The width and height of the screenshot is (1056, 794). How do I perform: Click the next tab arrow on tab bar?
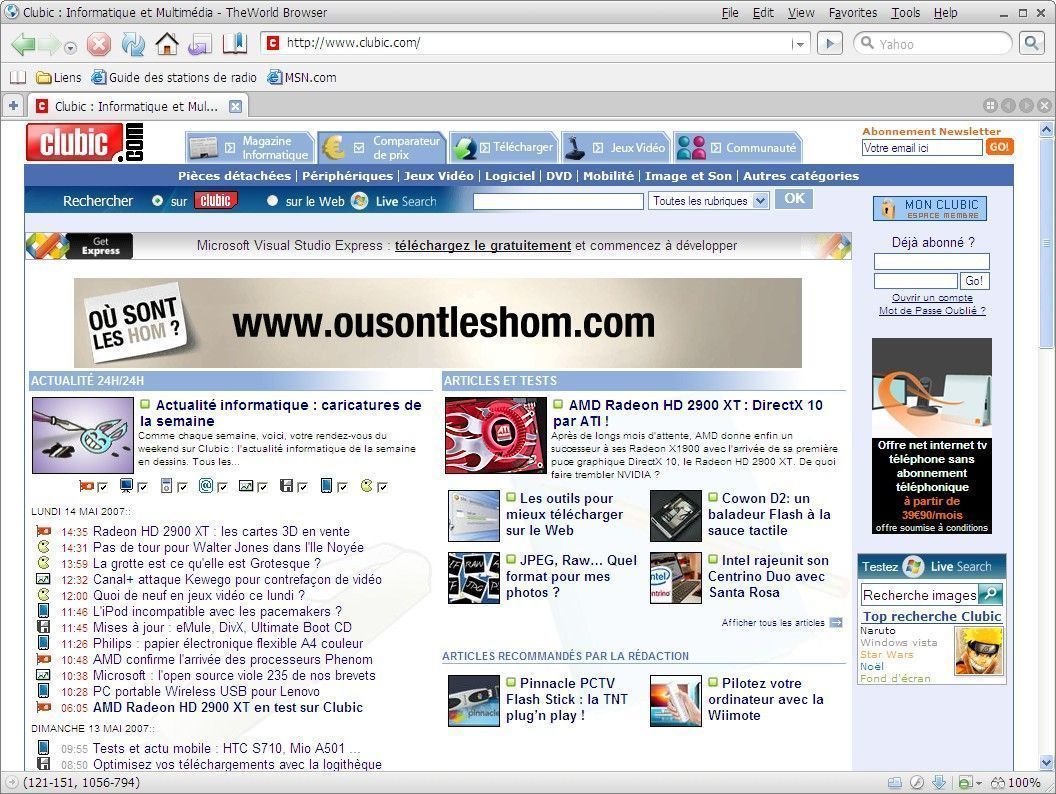(x=1026, y=106)
